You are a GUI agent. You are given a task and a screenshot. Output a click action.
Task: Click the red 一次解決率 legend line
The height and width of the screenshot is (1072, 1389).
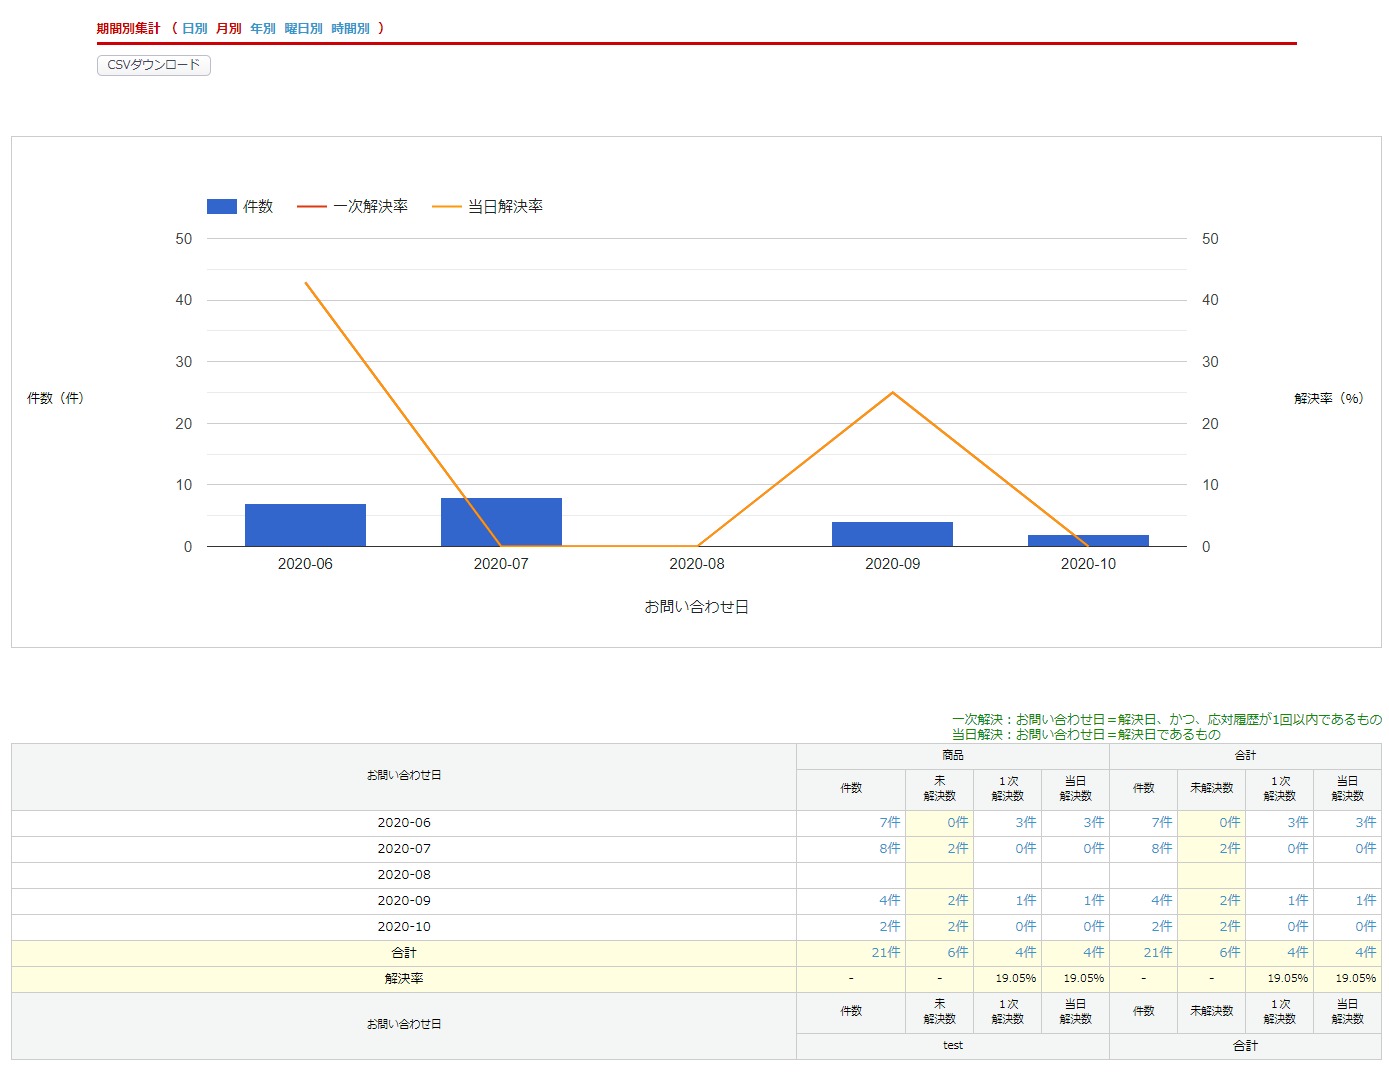pyautogui.click(x=312, y=207)
